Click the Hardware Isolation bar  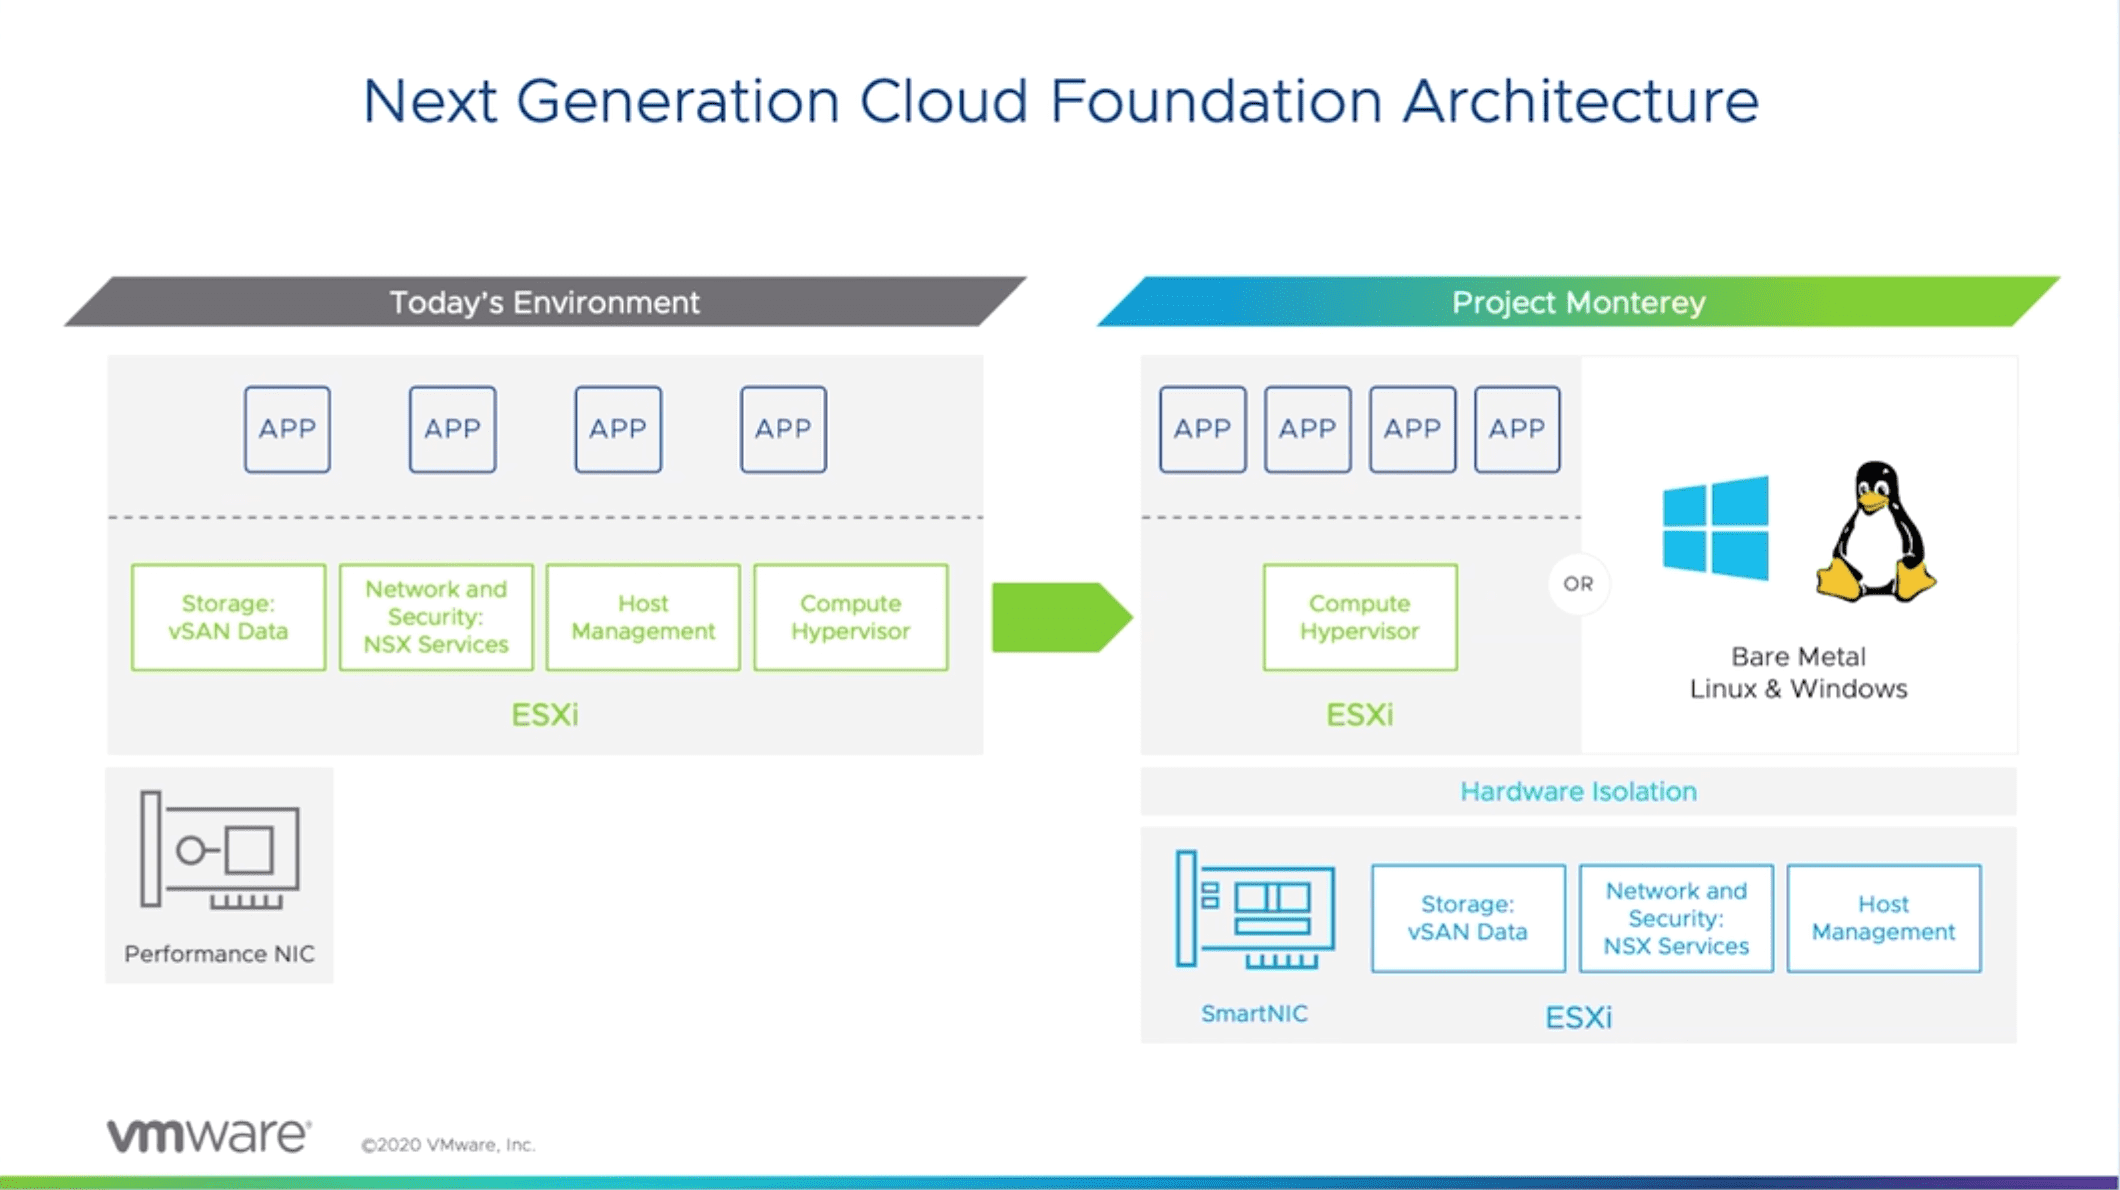[x=1578, y=791]
